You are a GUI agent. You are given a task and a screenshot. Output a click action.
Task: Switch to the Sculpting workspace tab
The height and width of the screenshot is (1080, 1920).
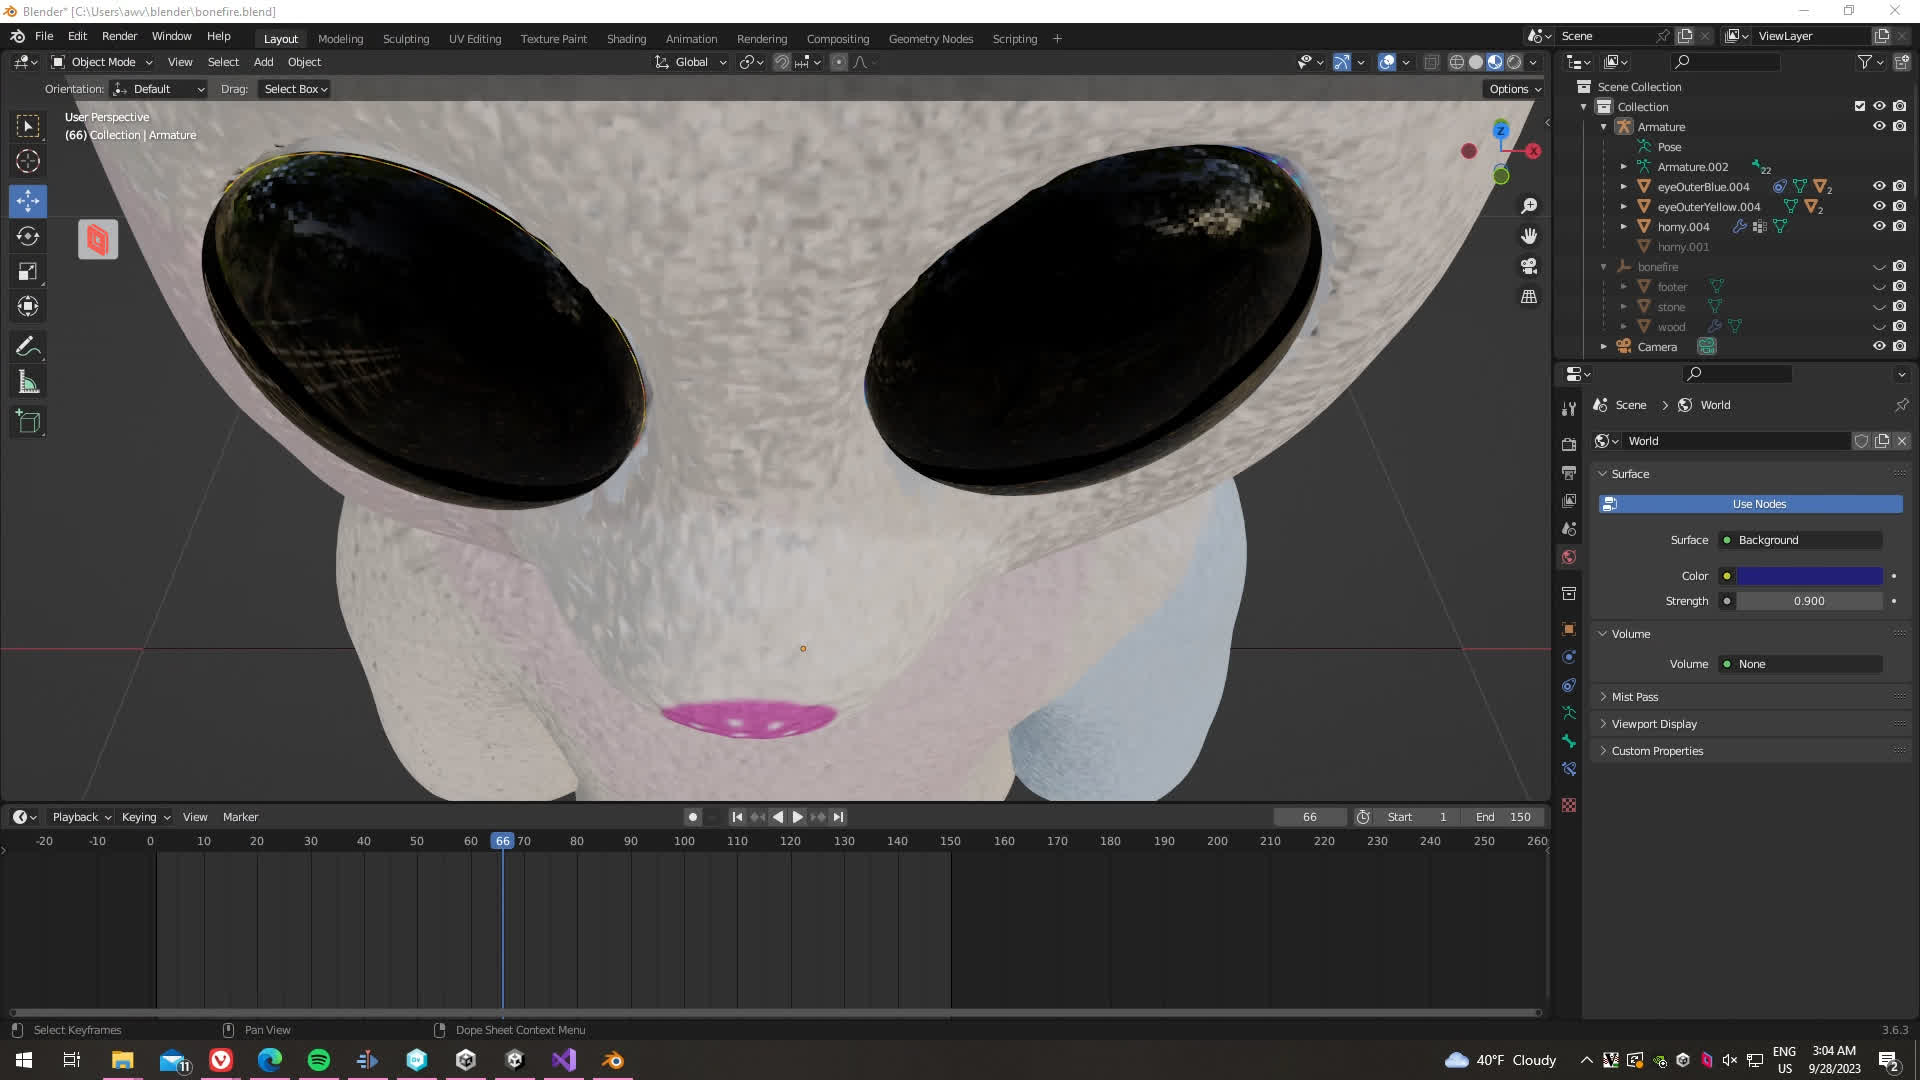[x=405, y=39]
